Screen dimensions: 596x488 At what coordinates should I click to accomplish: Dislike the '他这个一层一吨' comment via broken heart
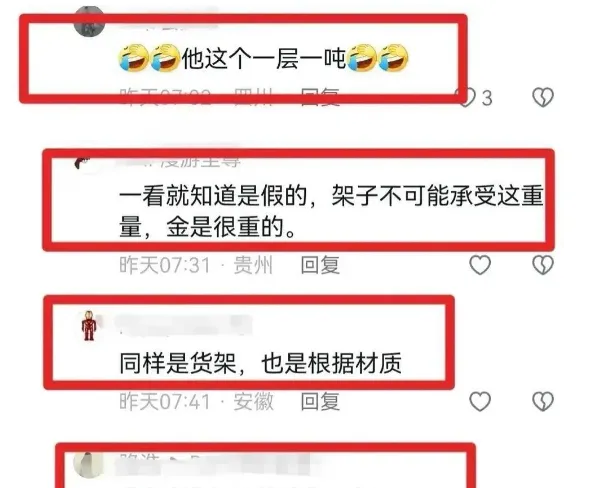543,97
